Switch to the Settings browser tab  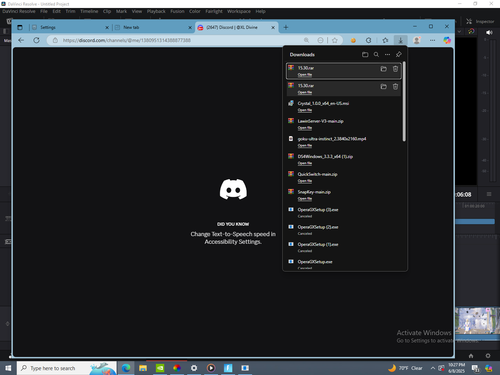click(70, 27)
